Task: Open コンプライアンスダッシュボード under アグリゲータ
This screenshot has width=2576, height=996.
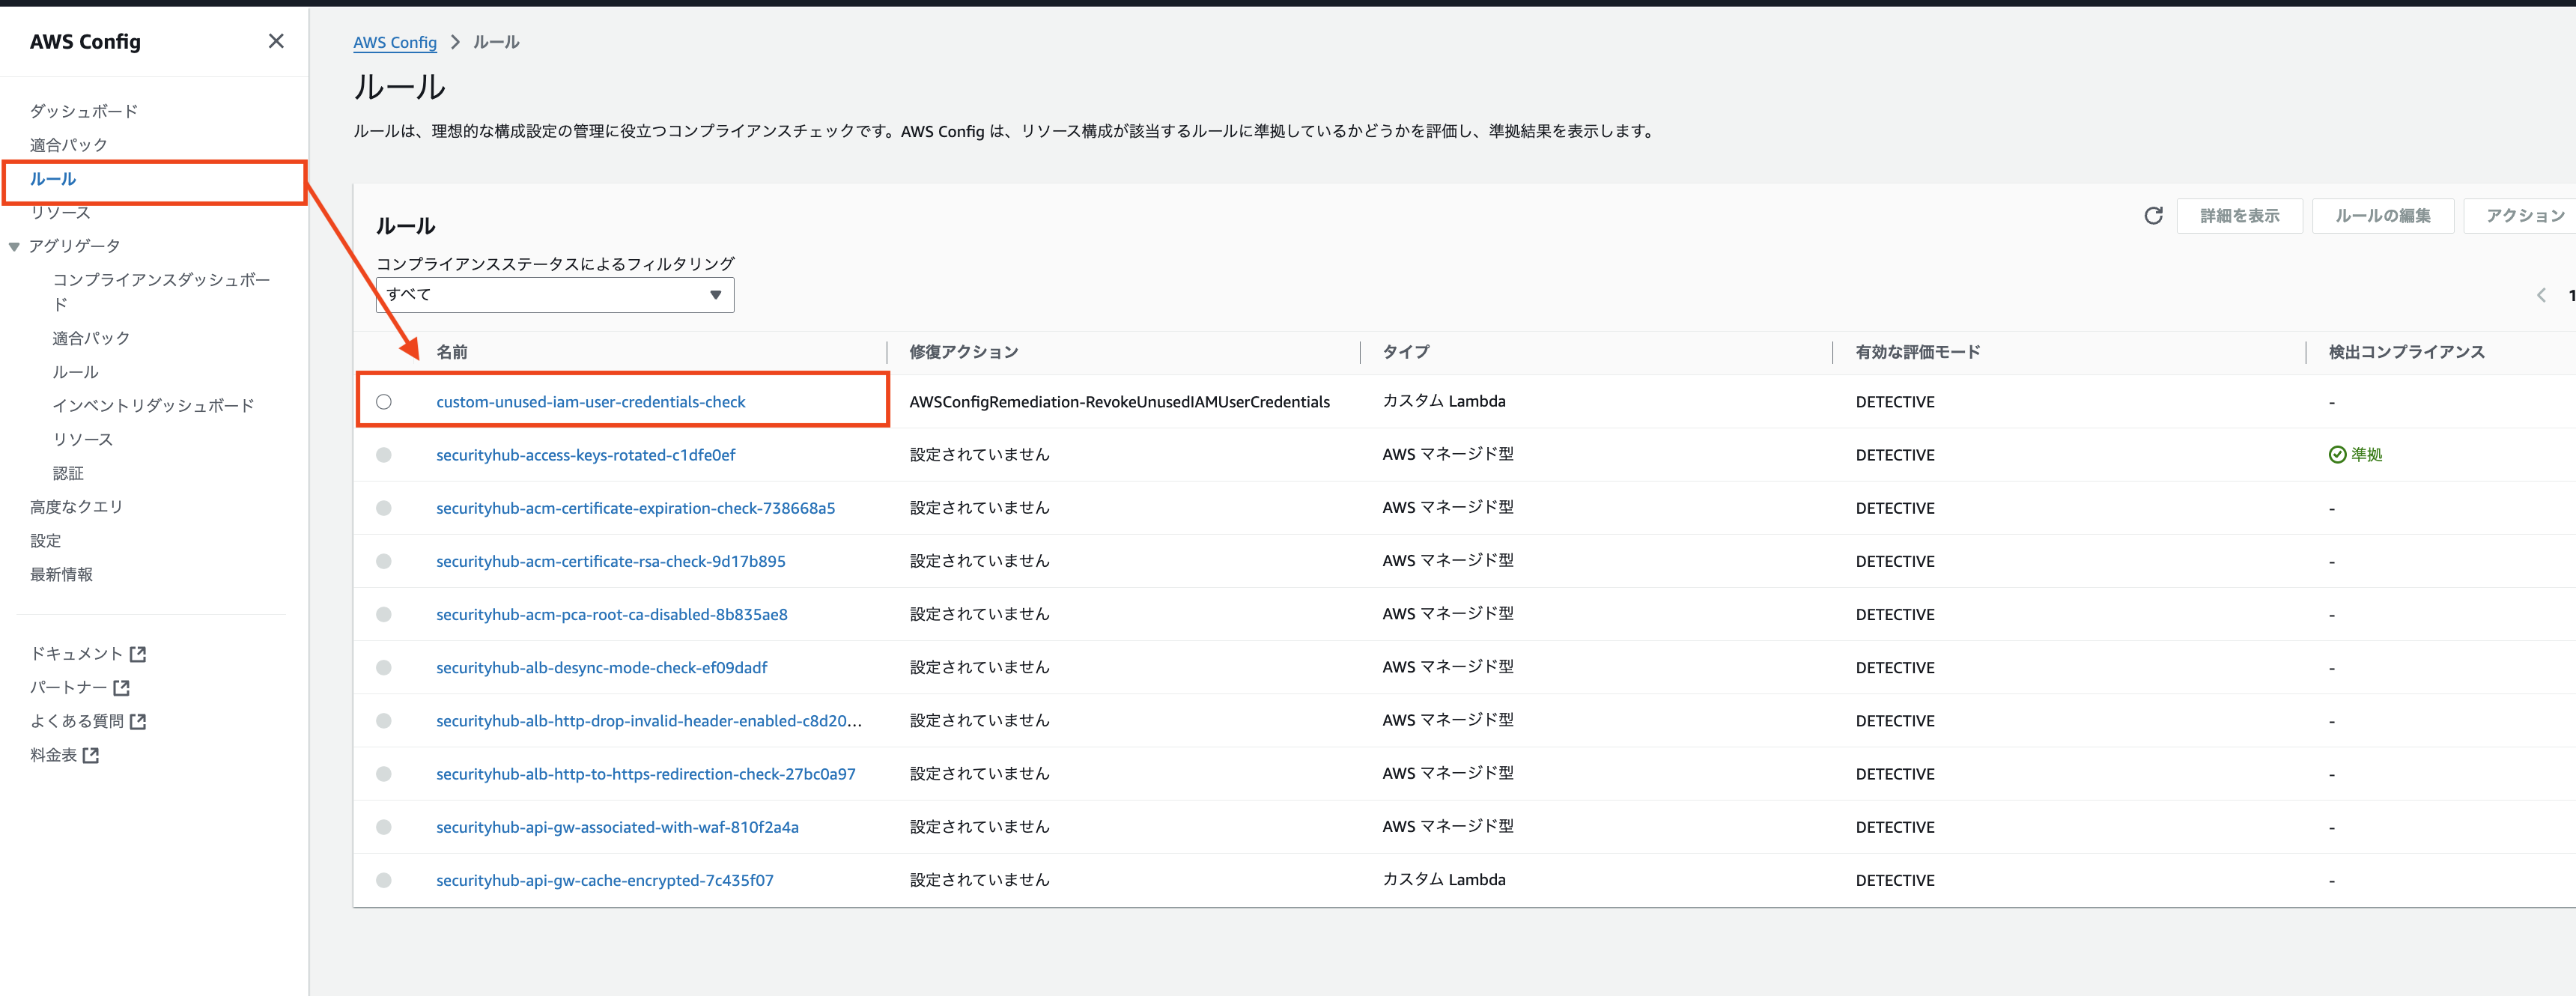Action: click(x=161, y=292)
